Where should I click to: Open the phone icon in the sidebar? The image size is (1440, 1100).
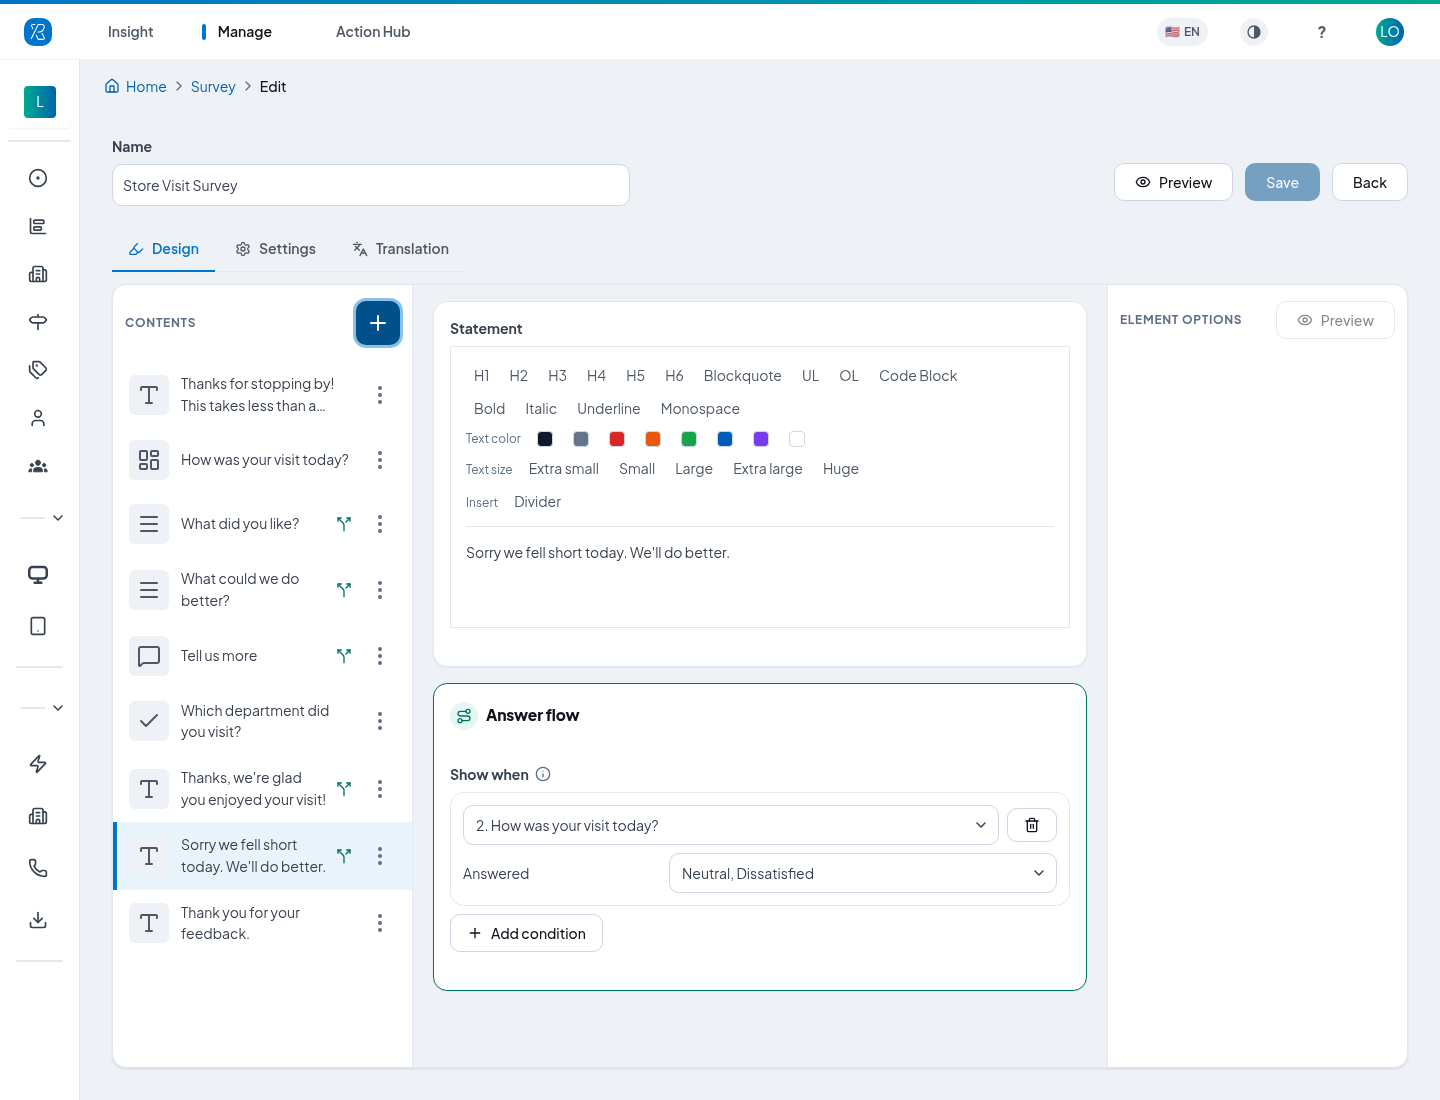[38, 868]
